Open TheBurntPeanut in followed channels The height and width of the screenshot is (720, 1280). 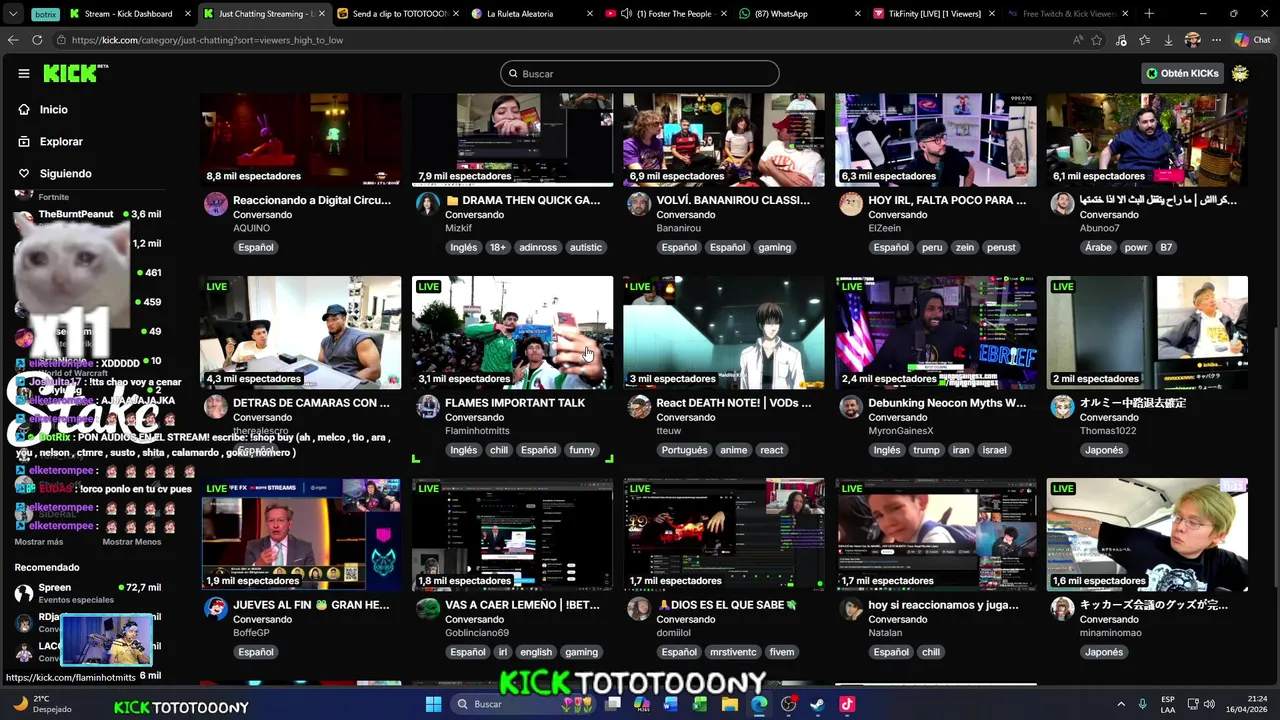point(88,214)
